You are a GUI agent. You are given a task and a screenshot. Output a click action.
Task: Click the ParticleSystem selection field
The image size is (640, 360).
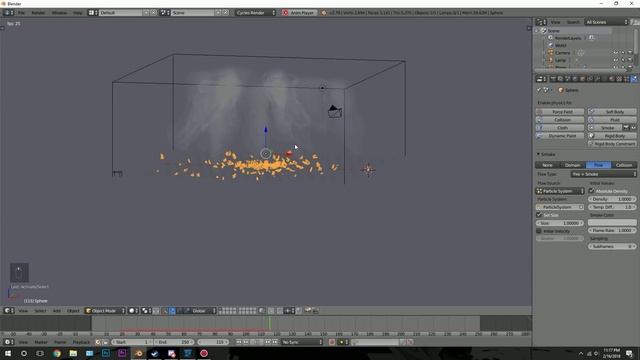[x=560, y=207]
